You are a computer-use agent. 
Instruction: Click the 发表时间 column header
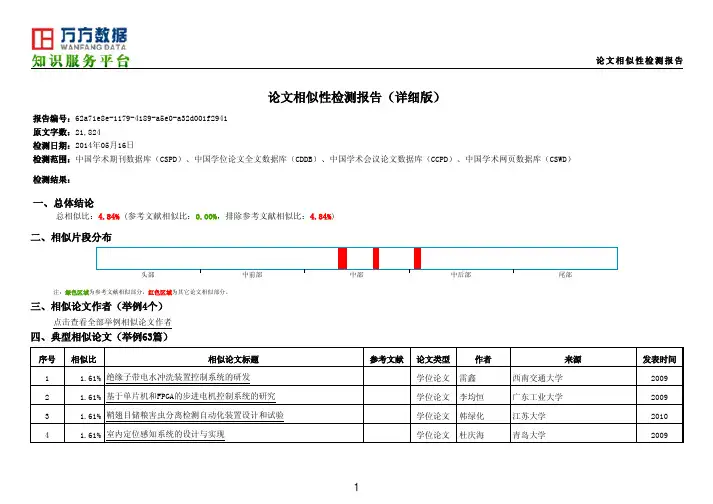659,359
